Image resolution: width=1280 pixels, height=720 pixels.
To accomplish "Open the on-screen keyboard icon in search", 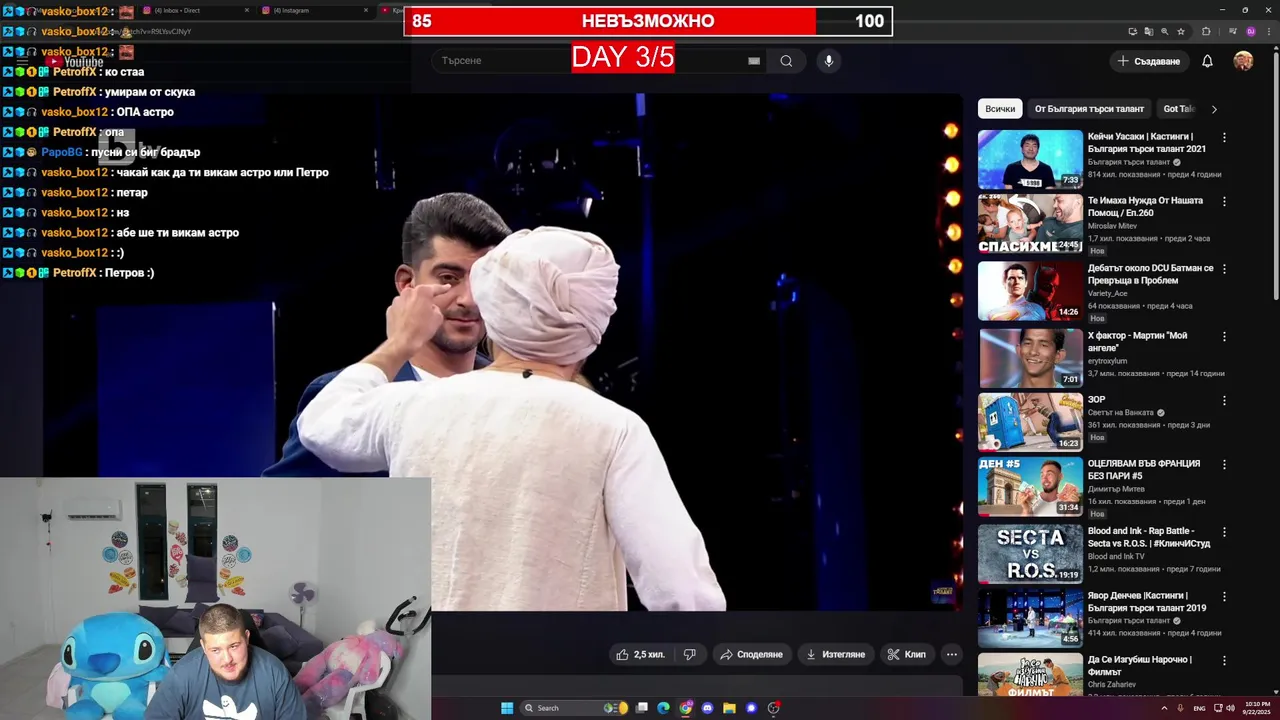I will tap(754, 61).
